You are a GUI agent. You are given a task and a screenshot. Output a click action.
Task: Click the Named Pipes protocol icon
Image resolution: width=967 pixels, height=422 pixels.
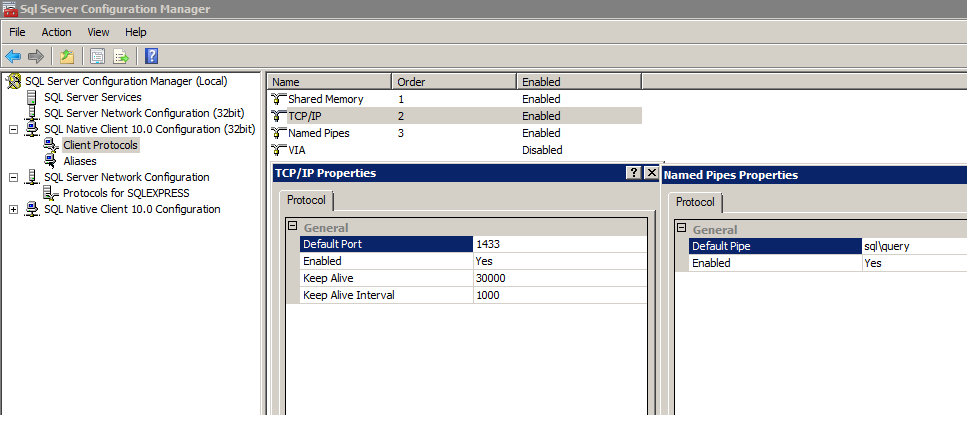point(279,133)
